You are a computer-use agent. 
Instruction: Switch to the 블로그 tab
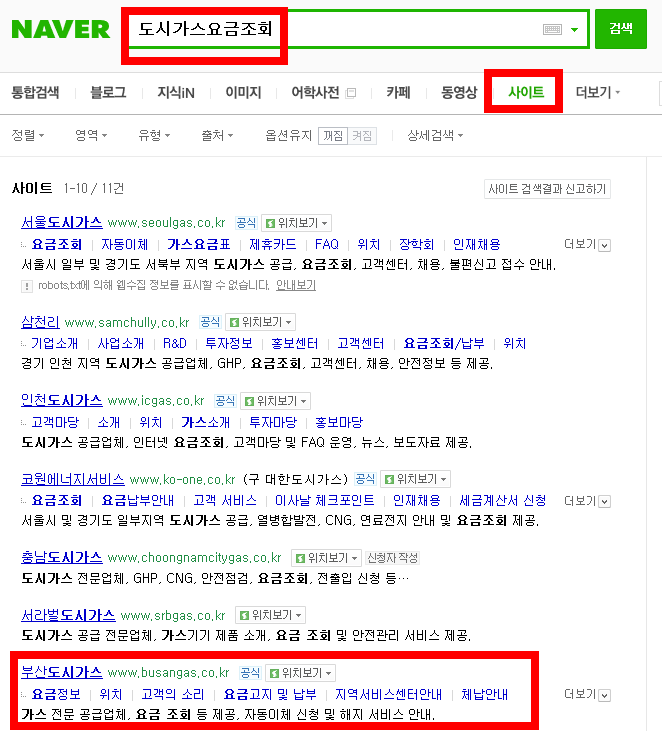pos(108,92)
